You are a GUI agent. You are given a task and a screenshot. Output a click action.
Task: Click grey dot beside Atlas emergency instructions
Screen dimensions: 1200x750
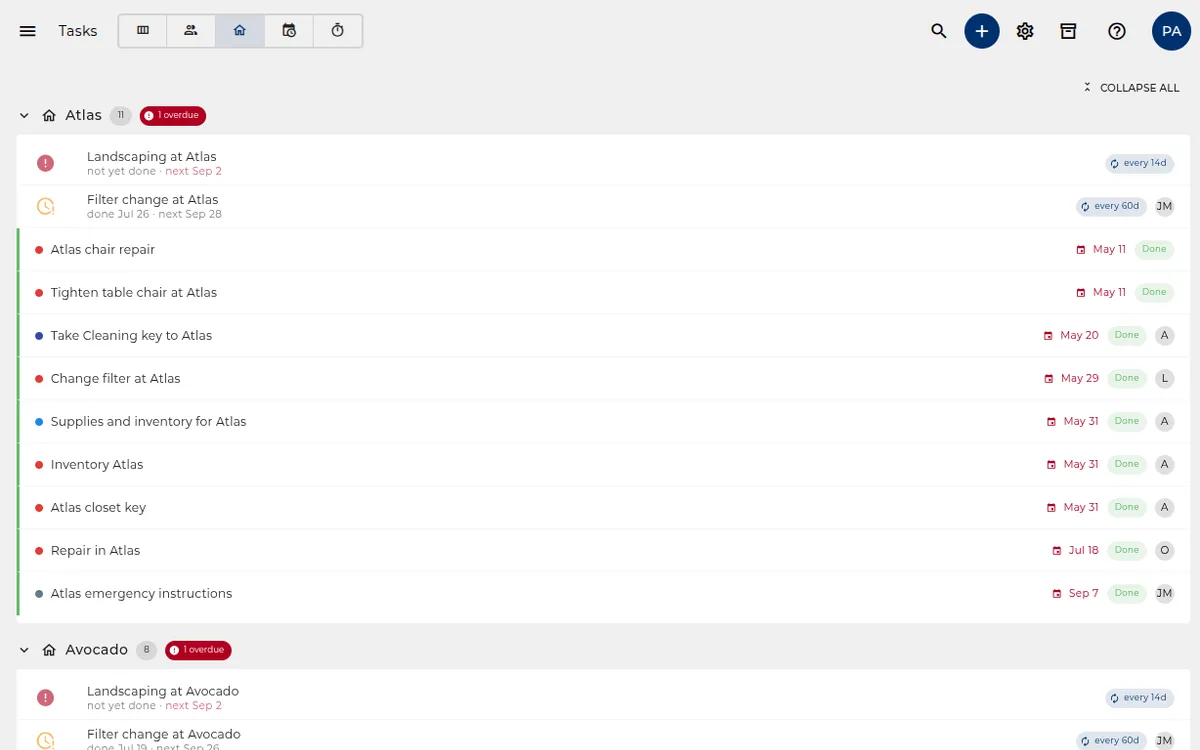39,594
